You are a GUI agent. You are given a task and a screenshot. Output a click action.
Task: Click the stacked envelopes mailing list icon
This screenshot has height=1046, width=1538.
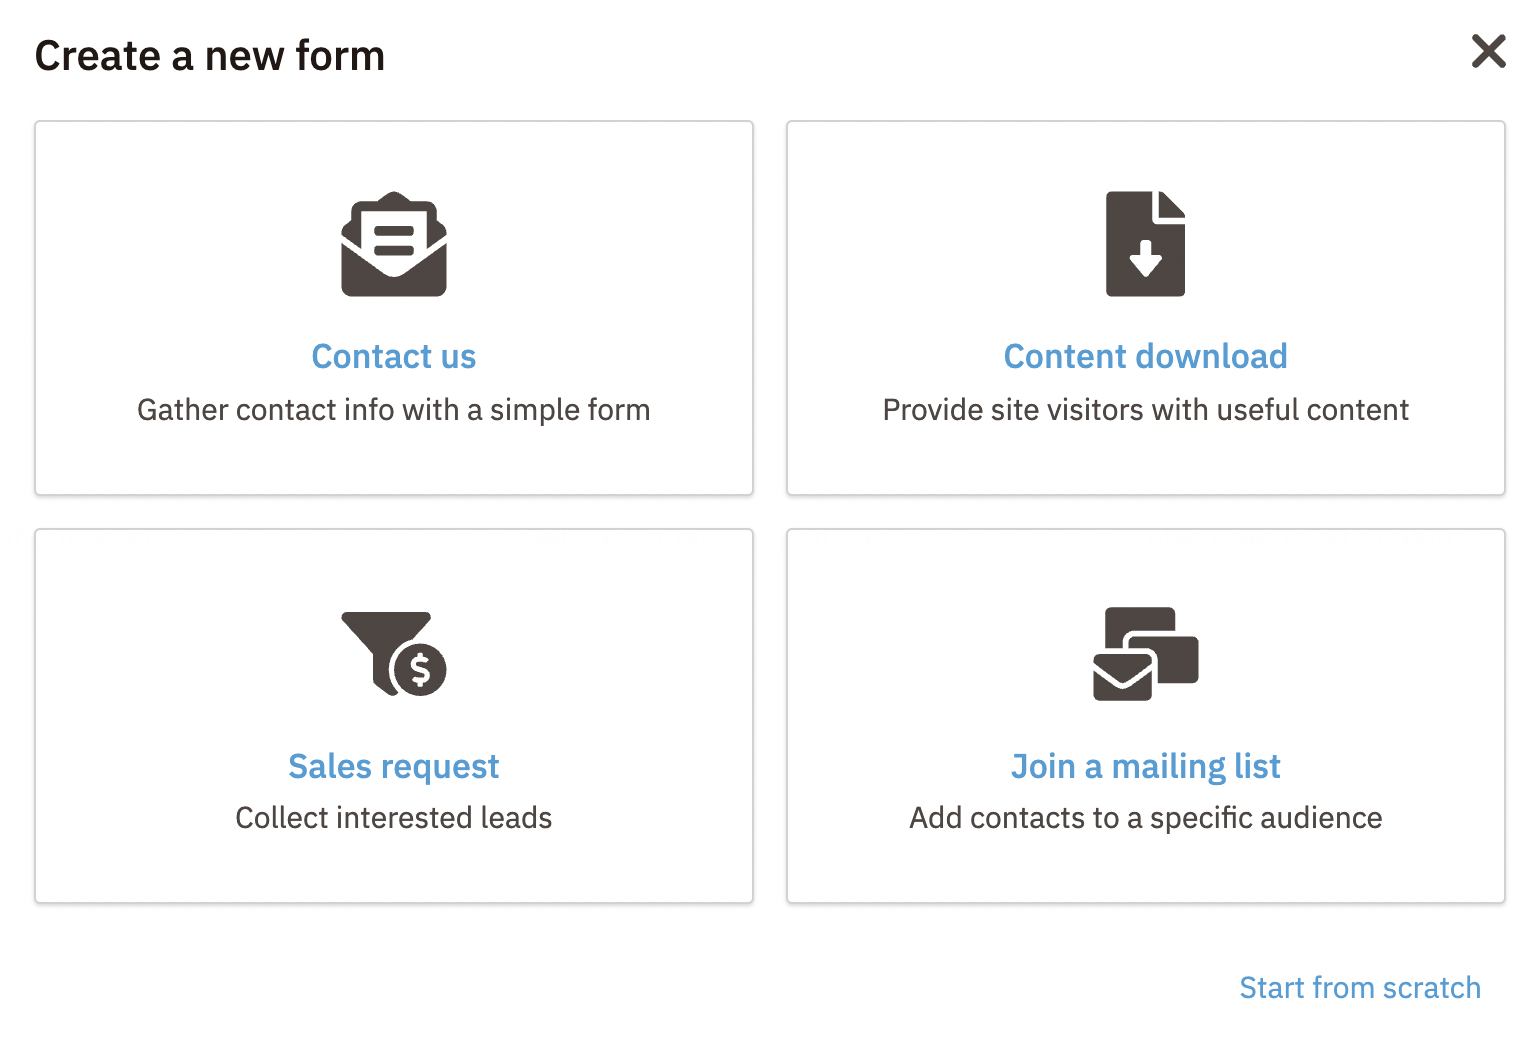(1146, 654)
